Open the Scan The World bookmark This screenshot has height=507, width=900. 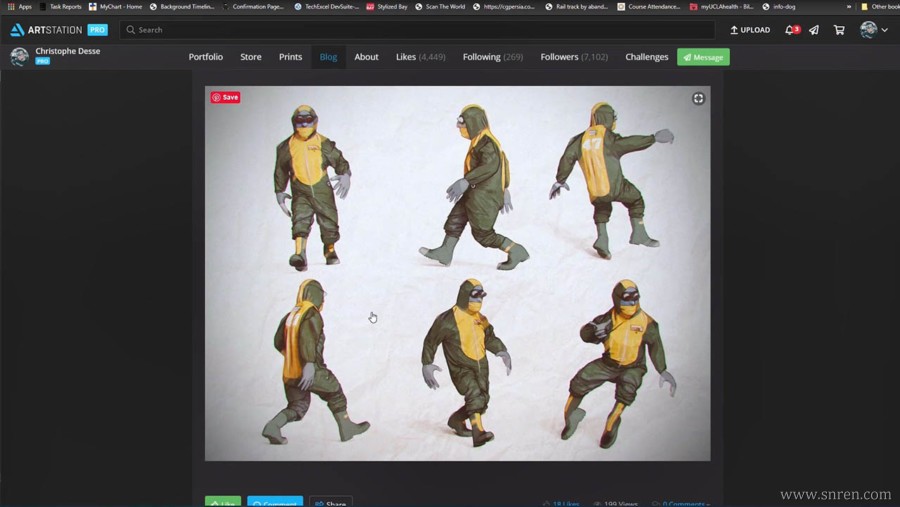tap(440, 6)
